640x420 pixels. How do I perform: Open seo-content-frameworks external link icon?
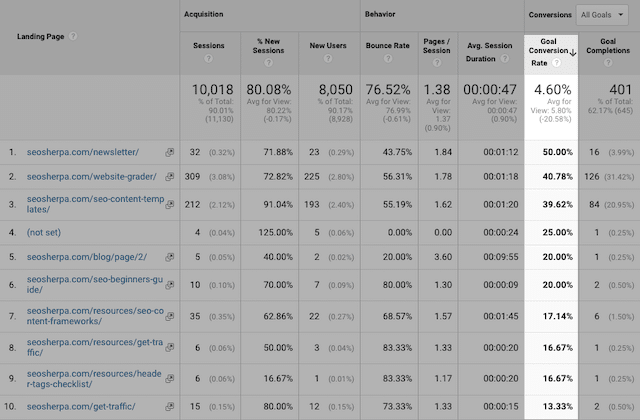tap(169, 316)
